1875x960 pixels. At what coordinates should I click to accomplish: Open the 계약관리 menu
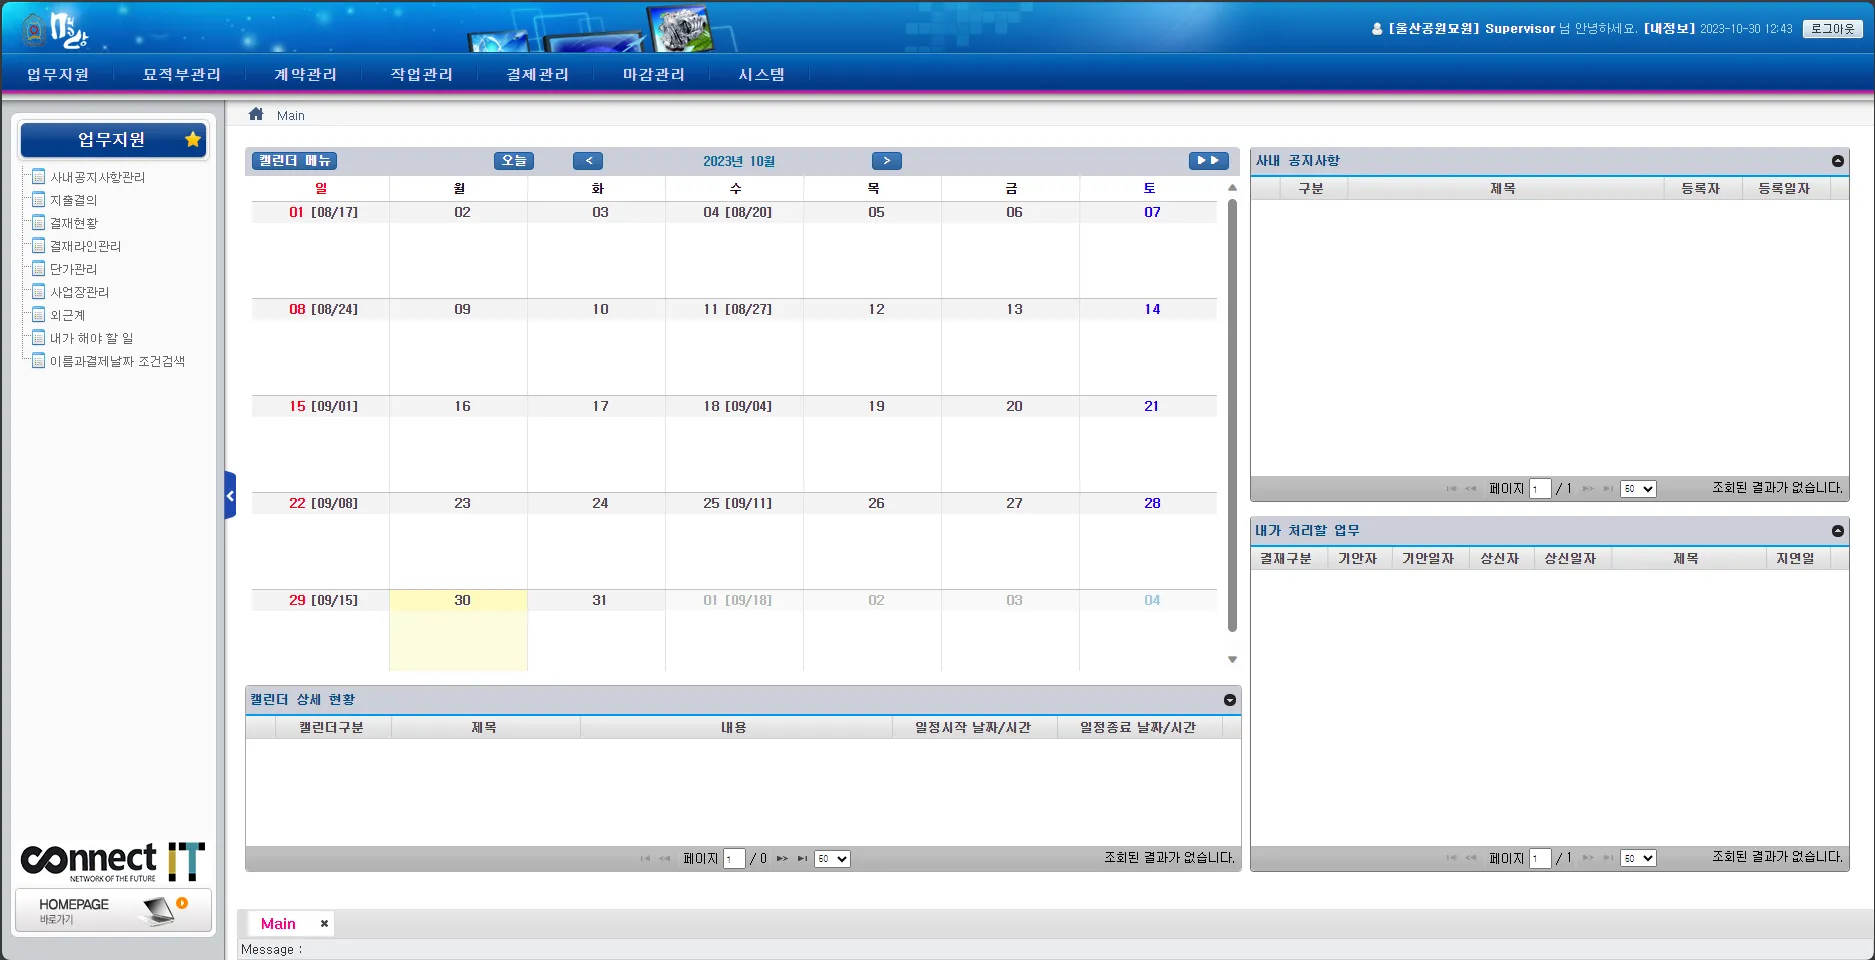pos(306,75)
